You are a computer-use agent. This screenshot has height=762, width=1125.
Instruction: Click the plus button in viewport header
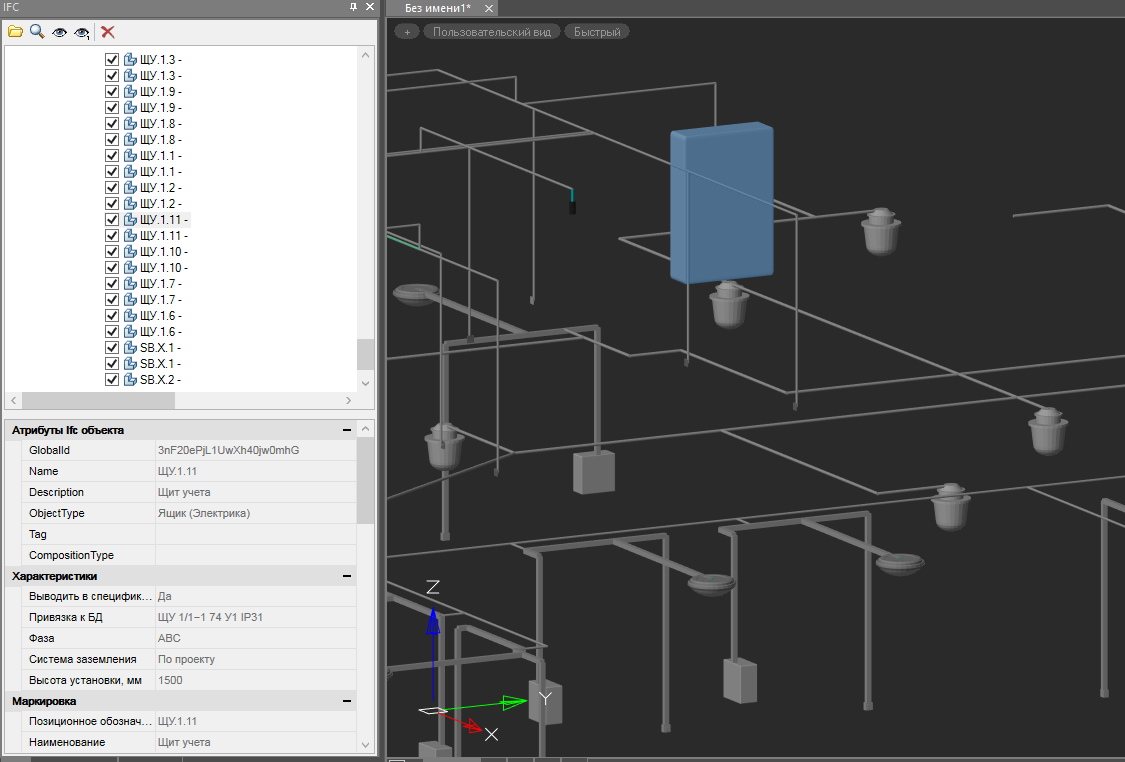(x=407, y=32)
